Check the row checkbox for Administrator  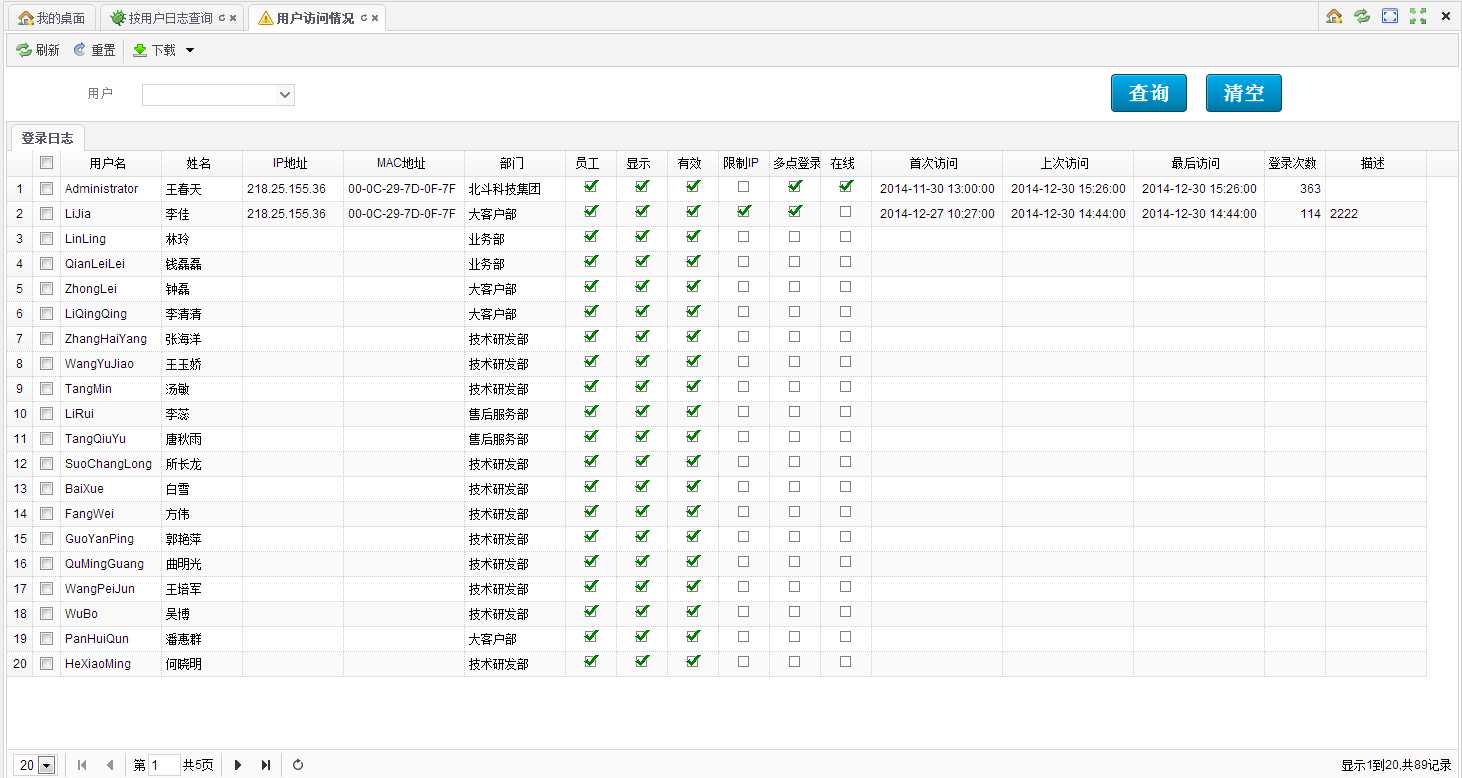coord(46,188)
